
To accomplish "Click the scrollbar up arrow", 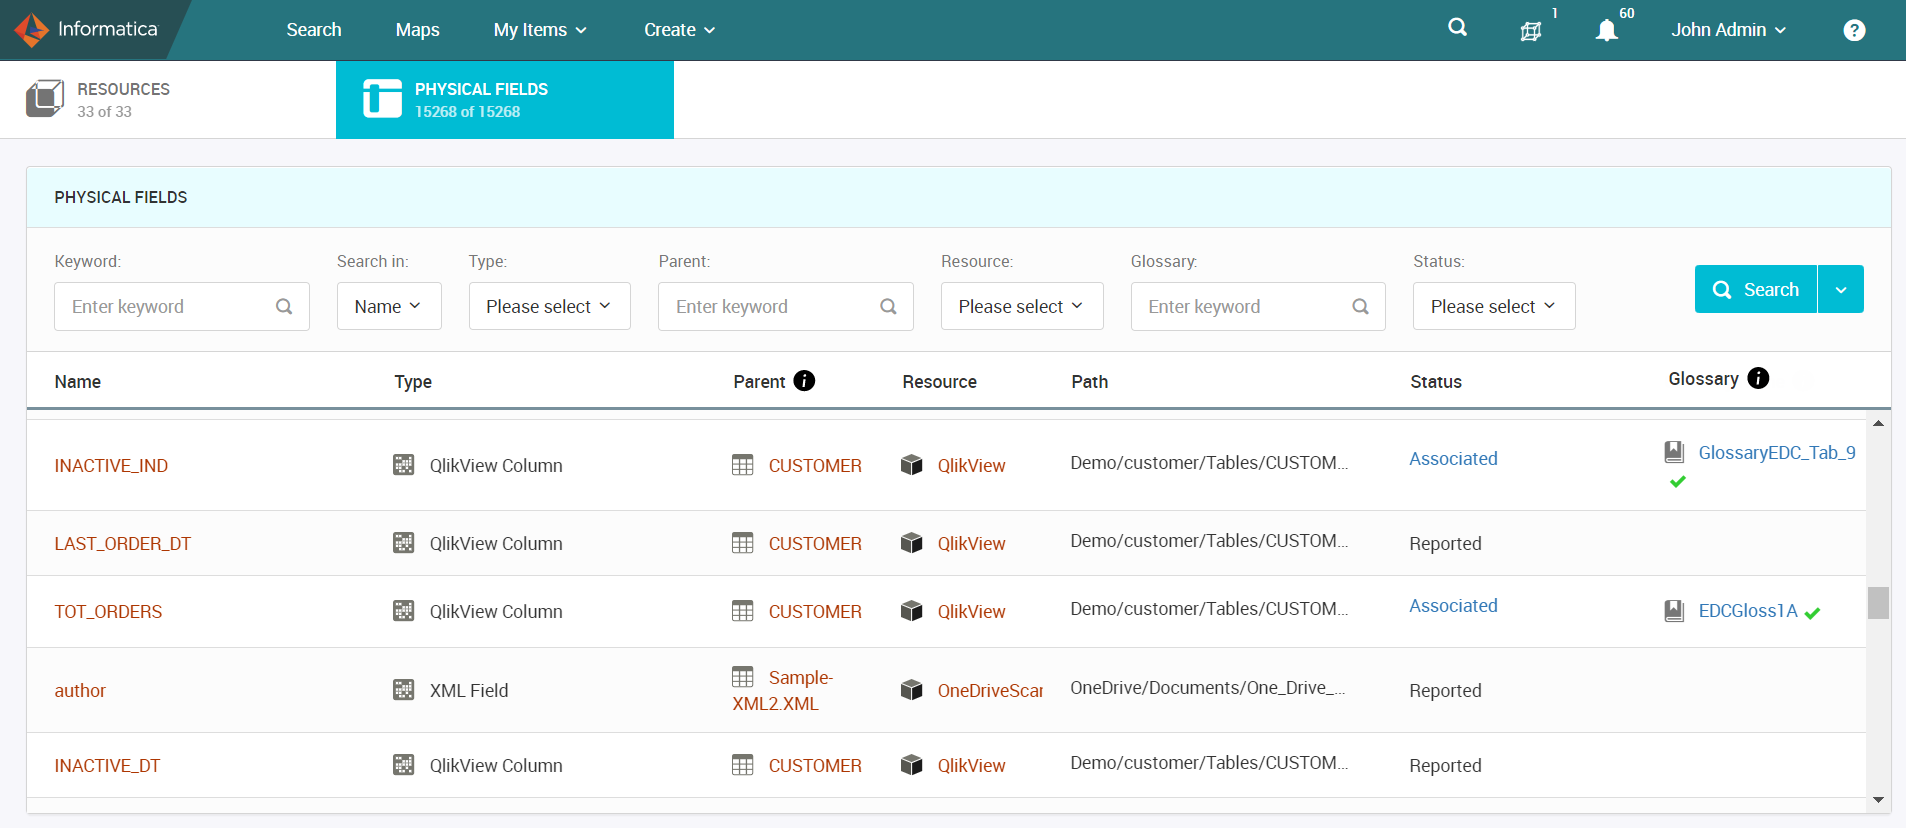I will pyautogui.click(x=1878, y=424).
